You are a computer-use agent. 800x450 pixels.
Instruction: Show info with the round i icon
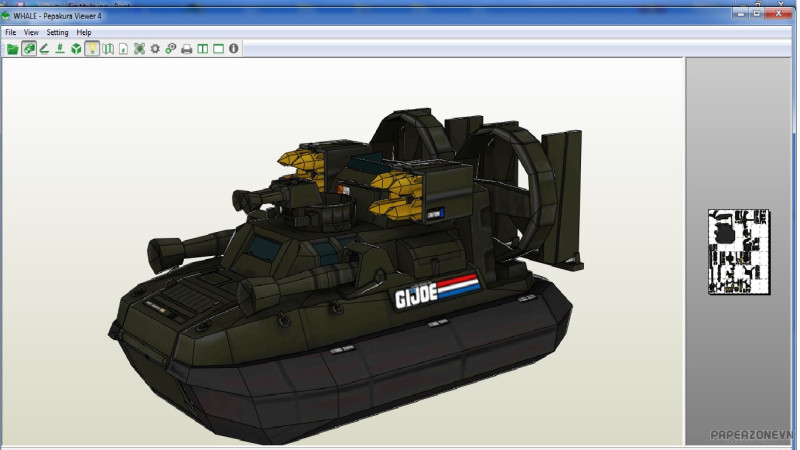pyautogui.click(x=234, y=48)
